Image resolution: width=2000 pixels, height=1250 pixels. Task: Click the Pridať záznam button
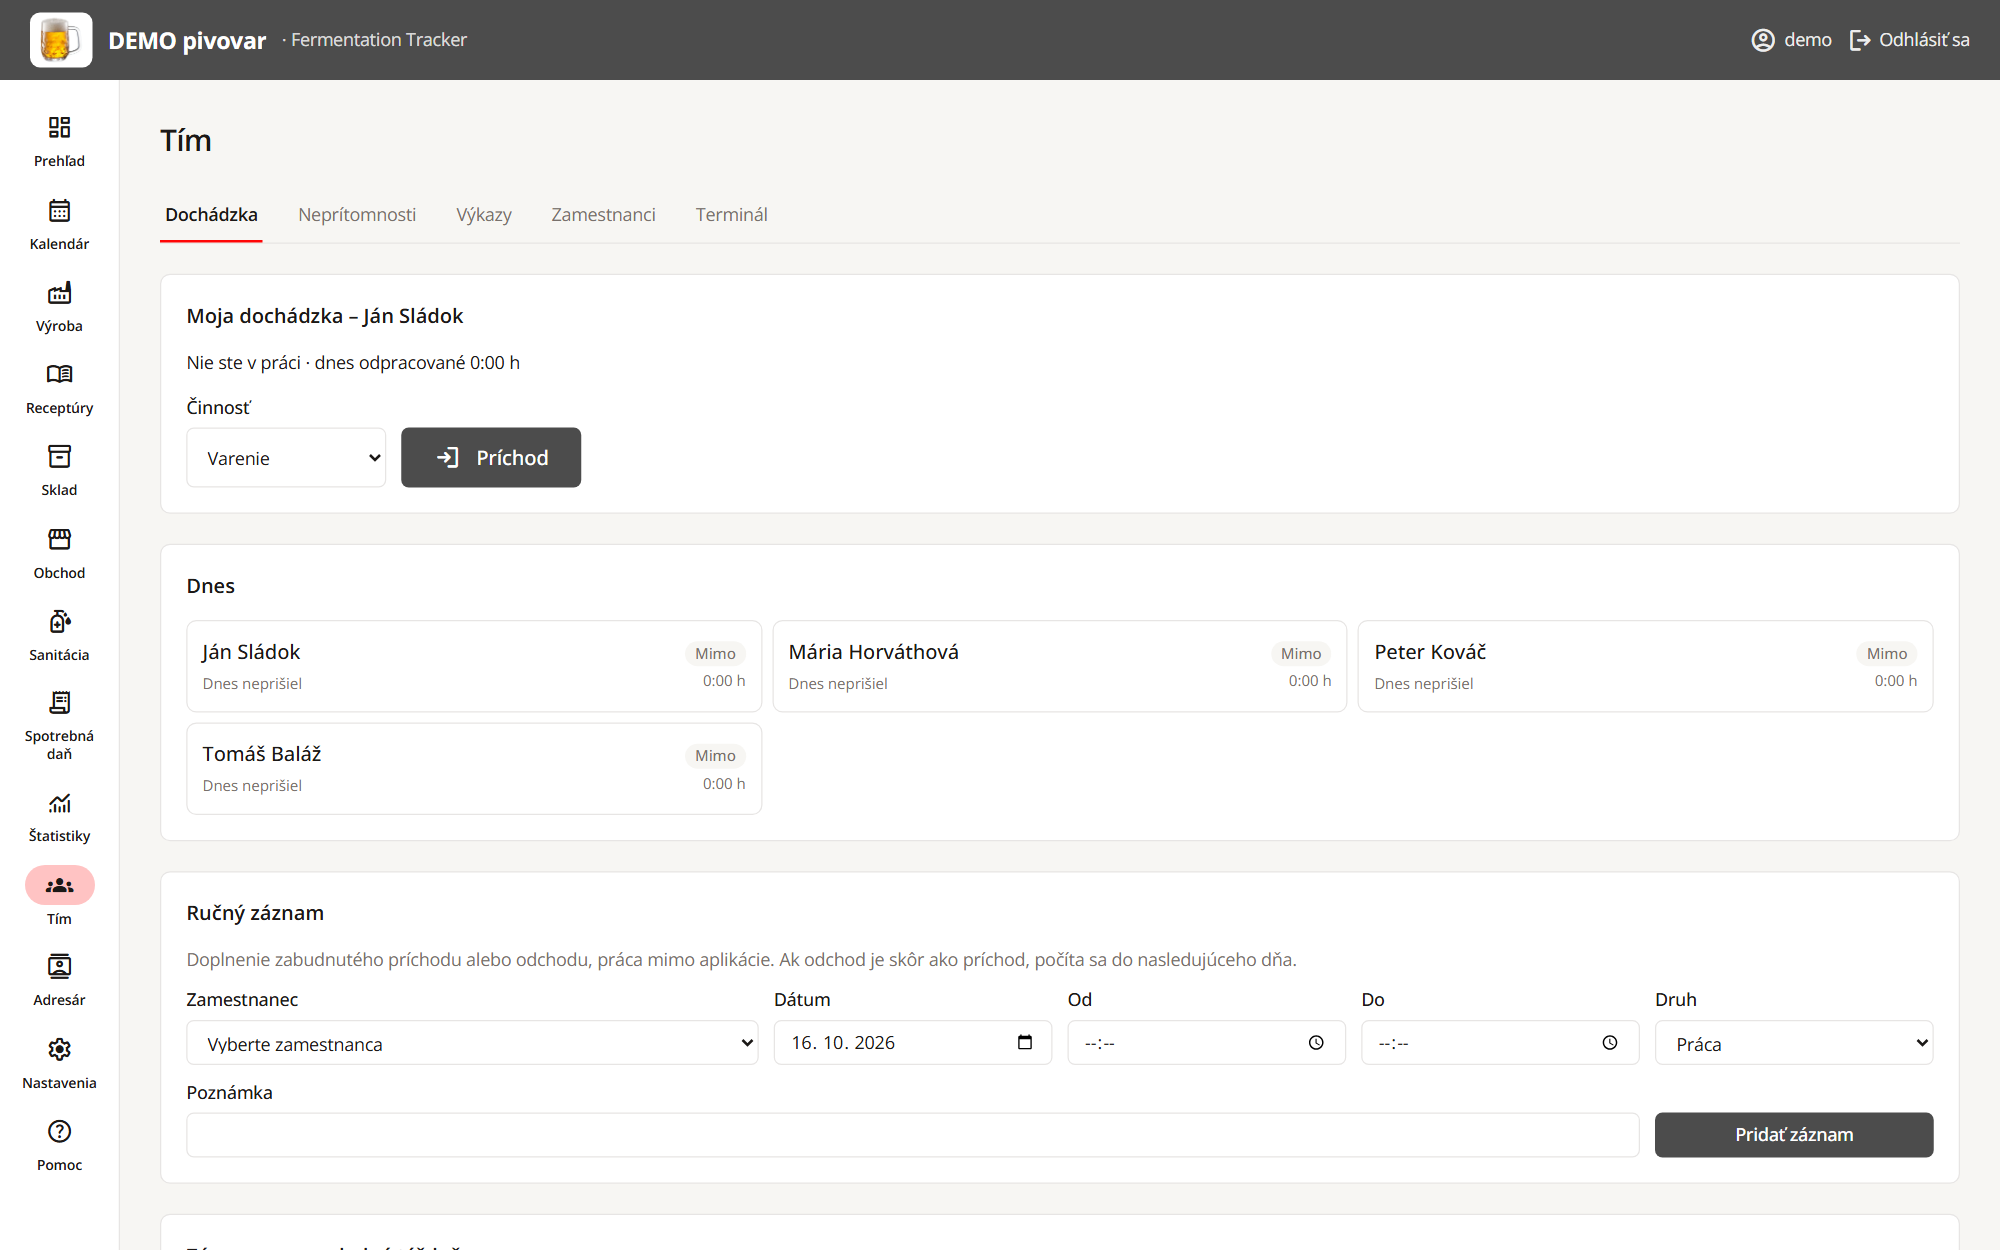click(1794, 1135)
